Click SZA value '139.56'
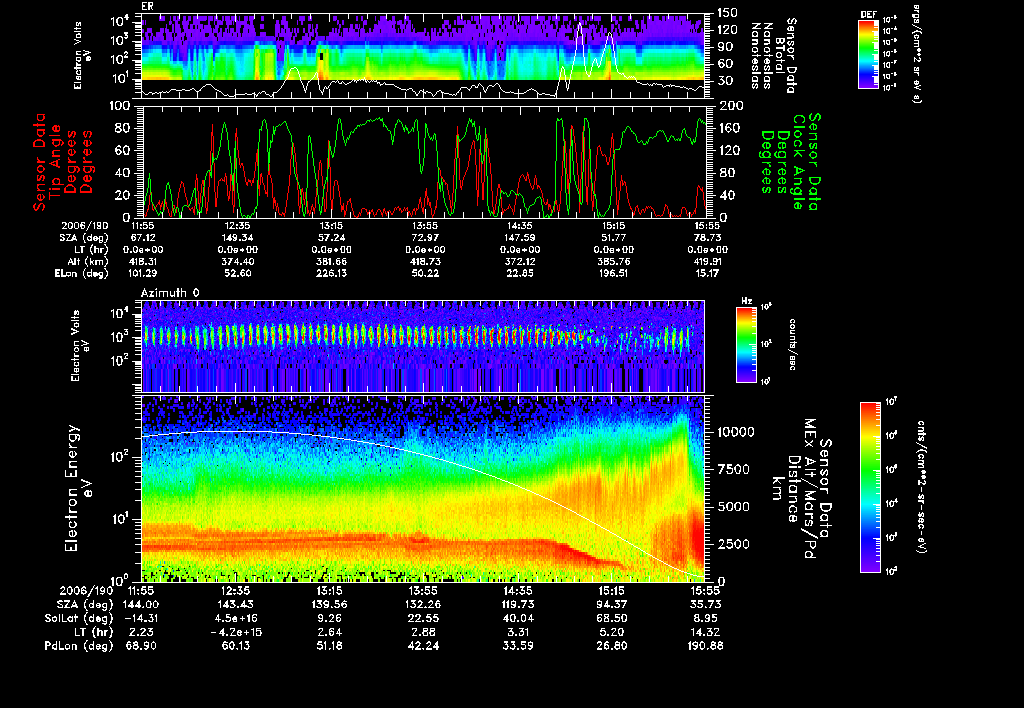This screenshot has height=708, width=1024. pos(330,604)
